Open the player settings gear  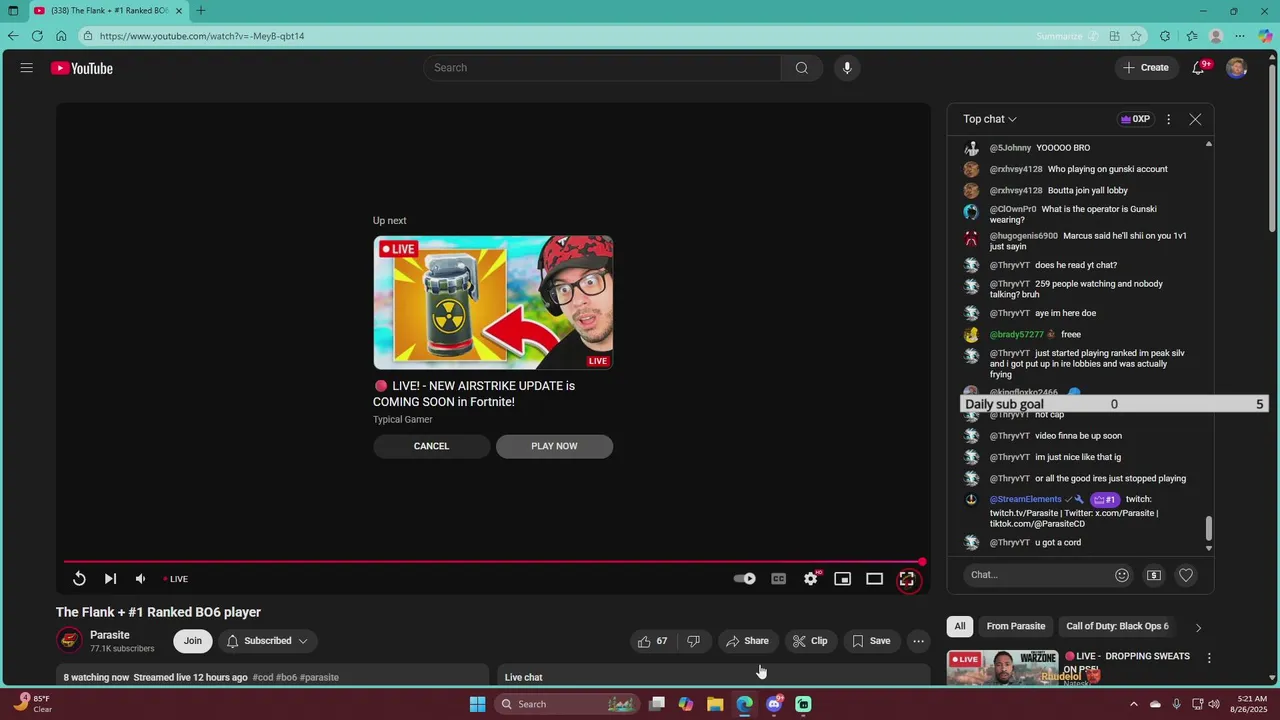pyautogui.click(x=811, y=579)
